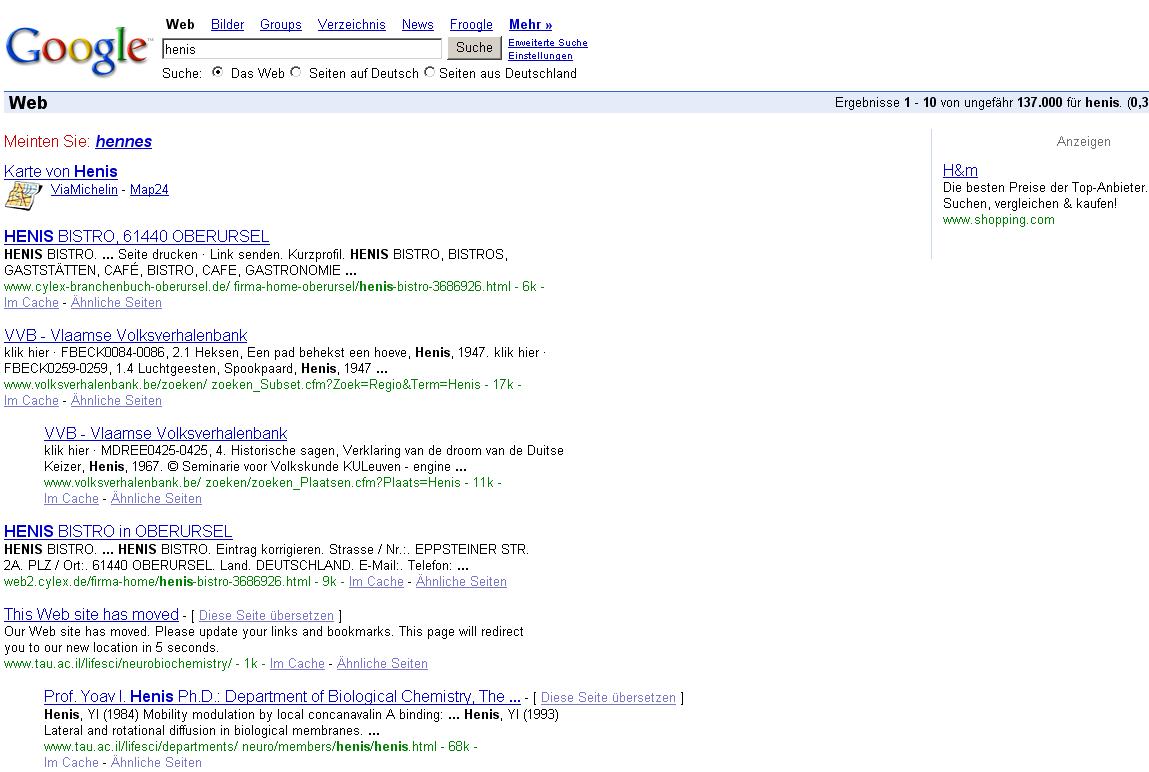Click the Web tab label at top
1149x772 pixels.
tap(180, 24)
